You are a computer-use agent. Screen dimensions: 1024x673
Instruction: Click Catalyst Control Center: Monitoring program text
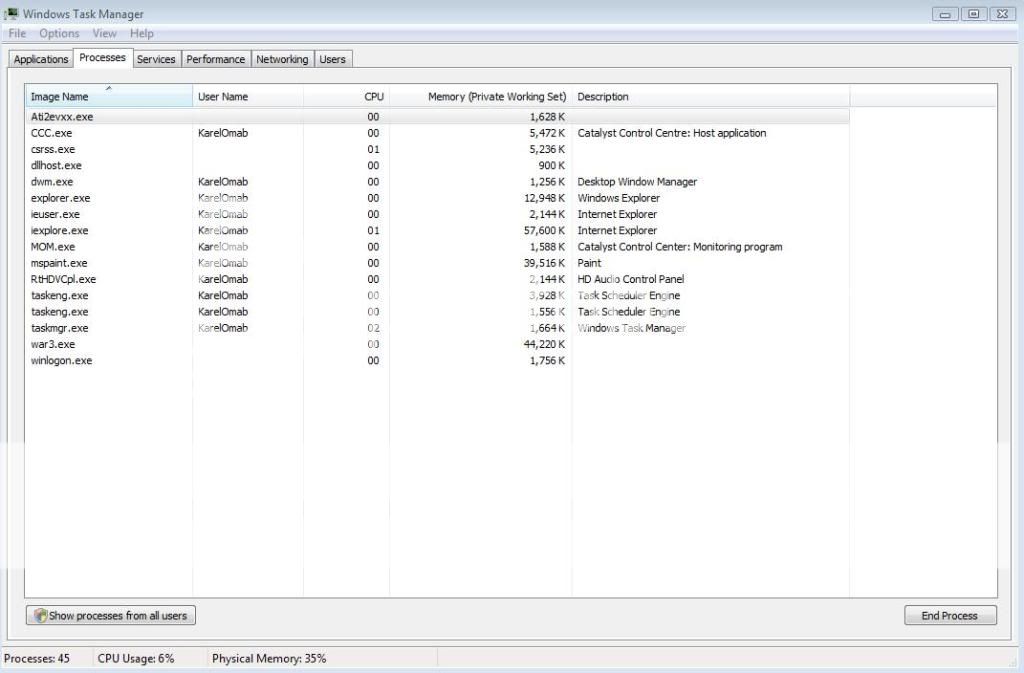pos(680,247)
